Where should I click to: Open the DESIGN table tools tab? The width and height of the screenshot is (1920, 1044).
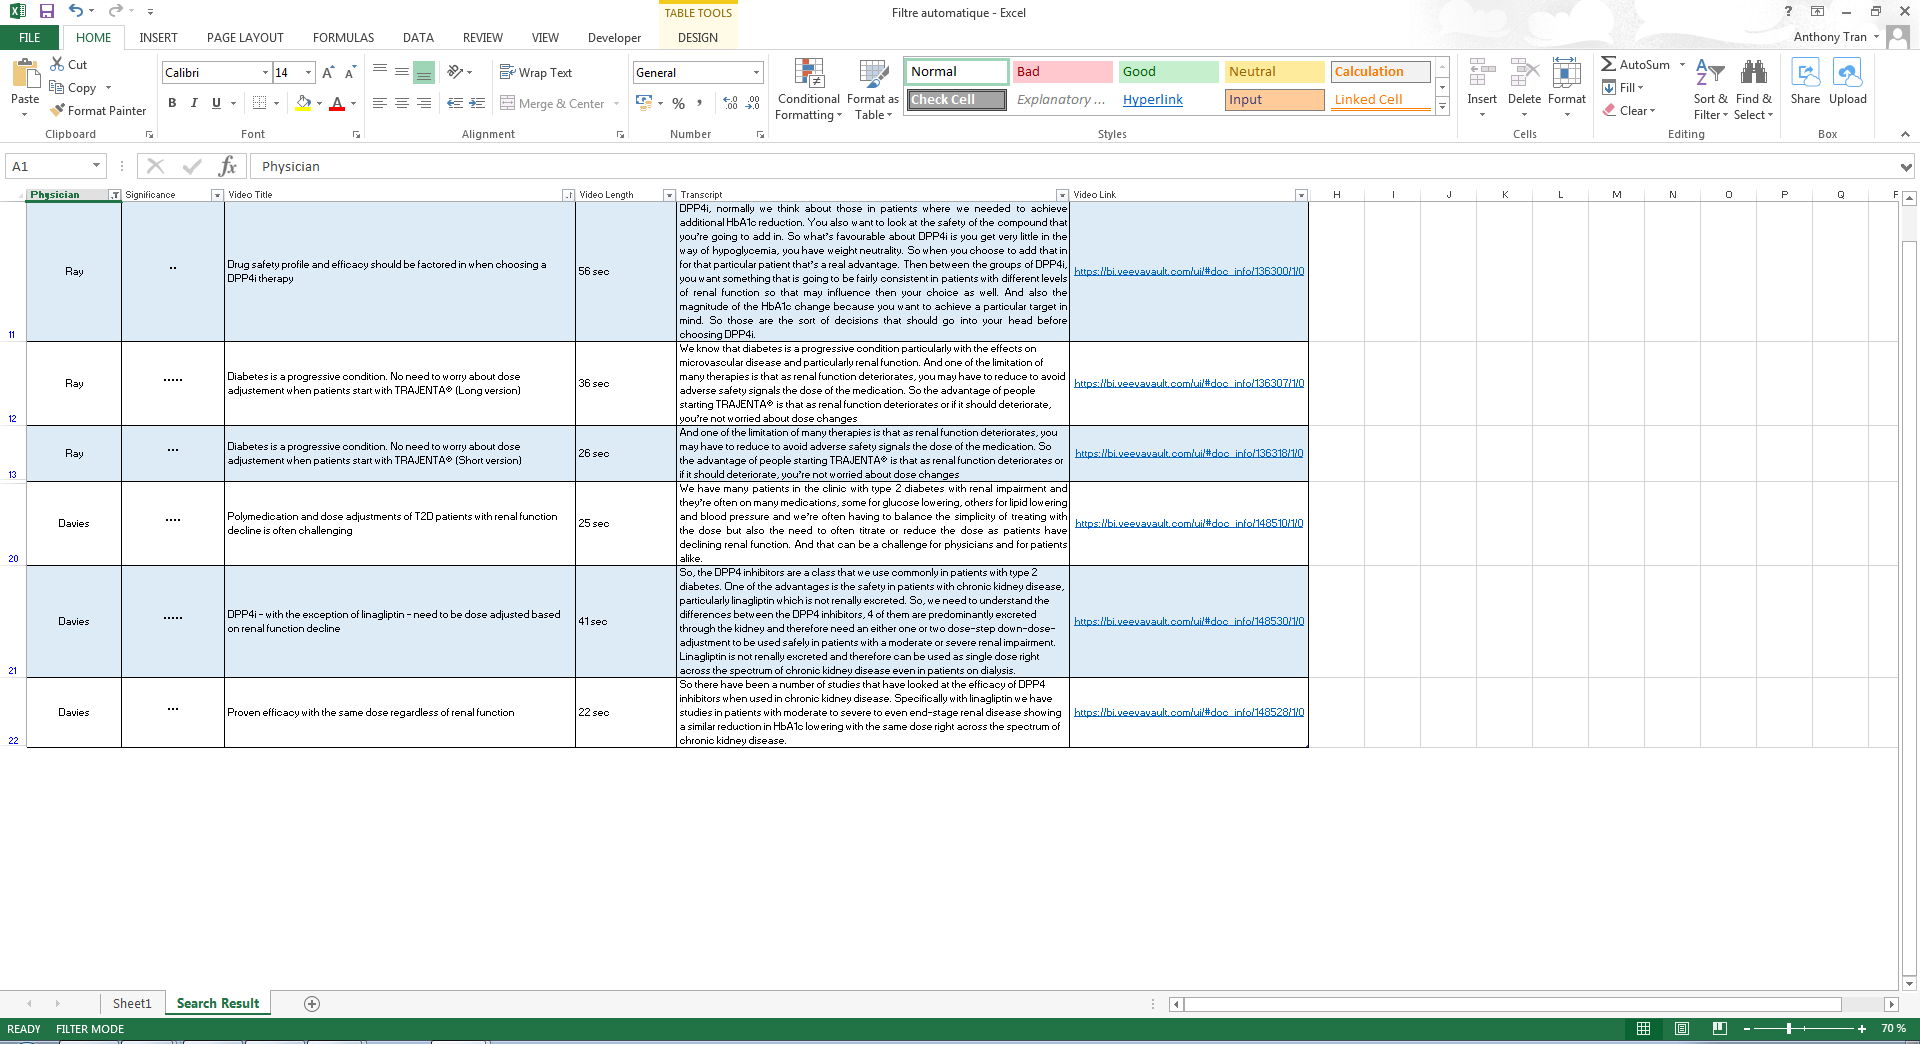pyautogui.click(x=697, y=38)
